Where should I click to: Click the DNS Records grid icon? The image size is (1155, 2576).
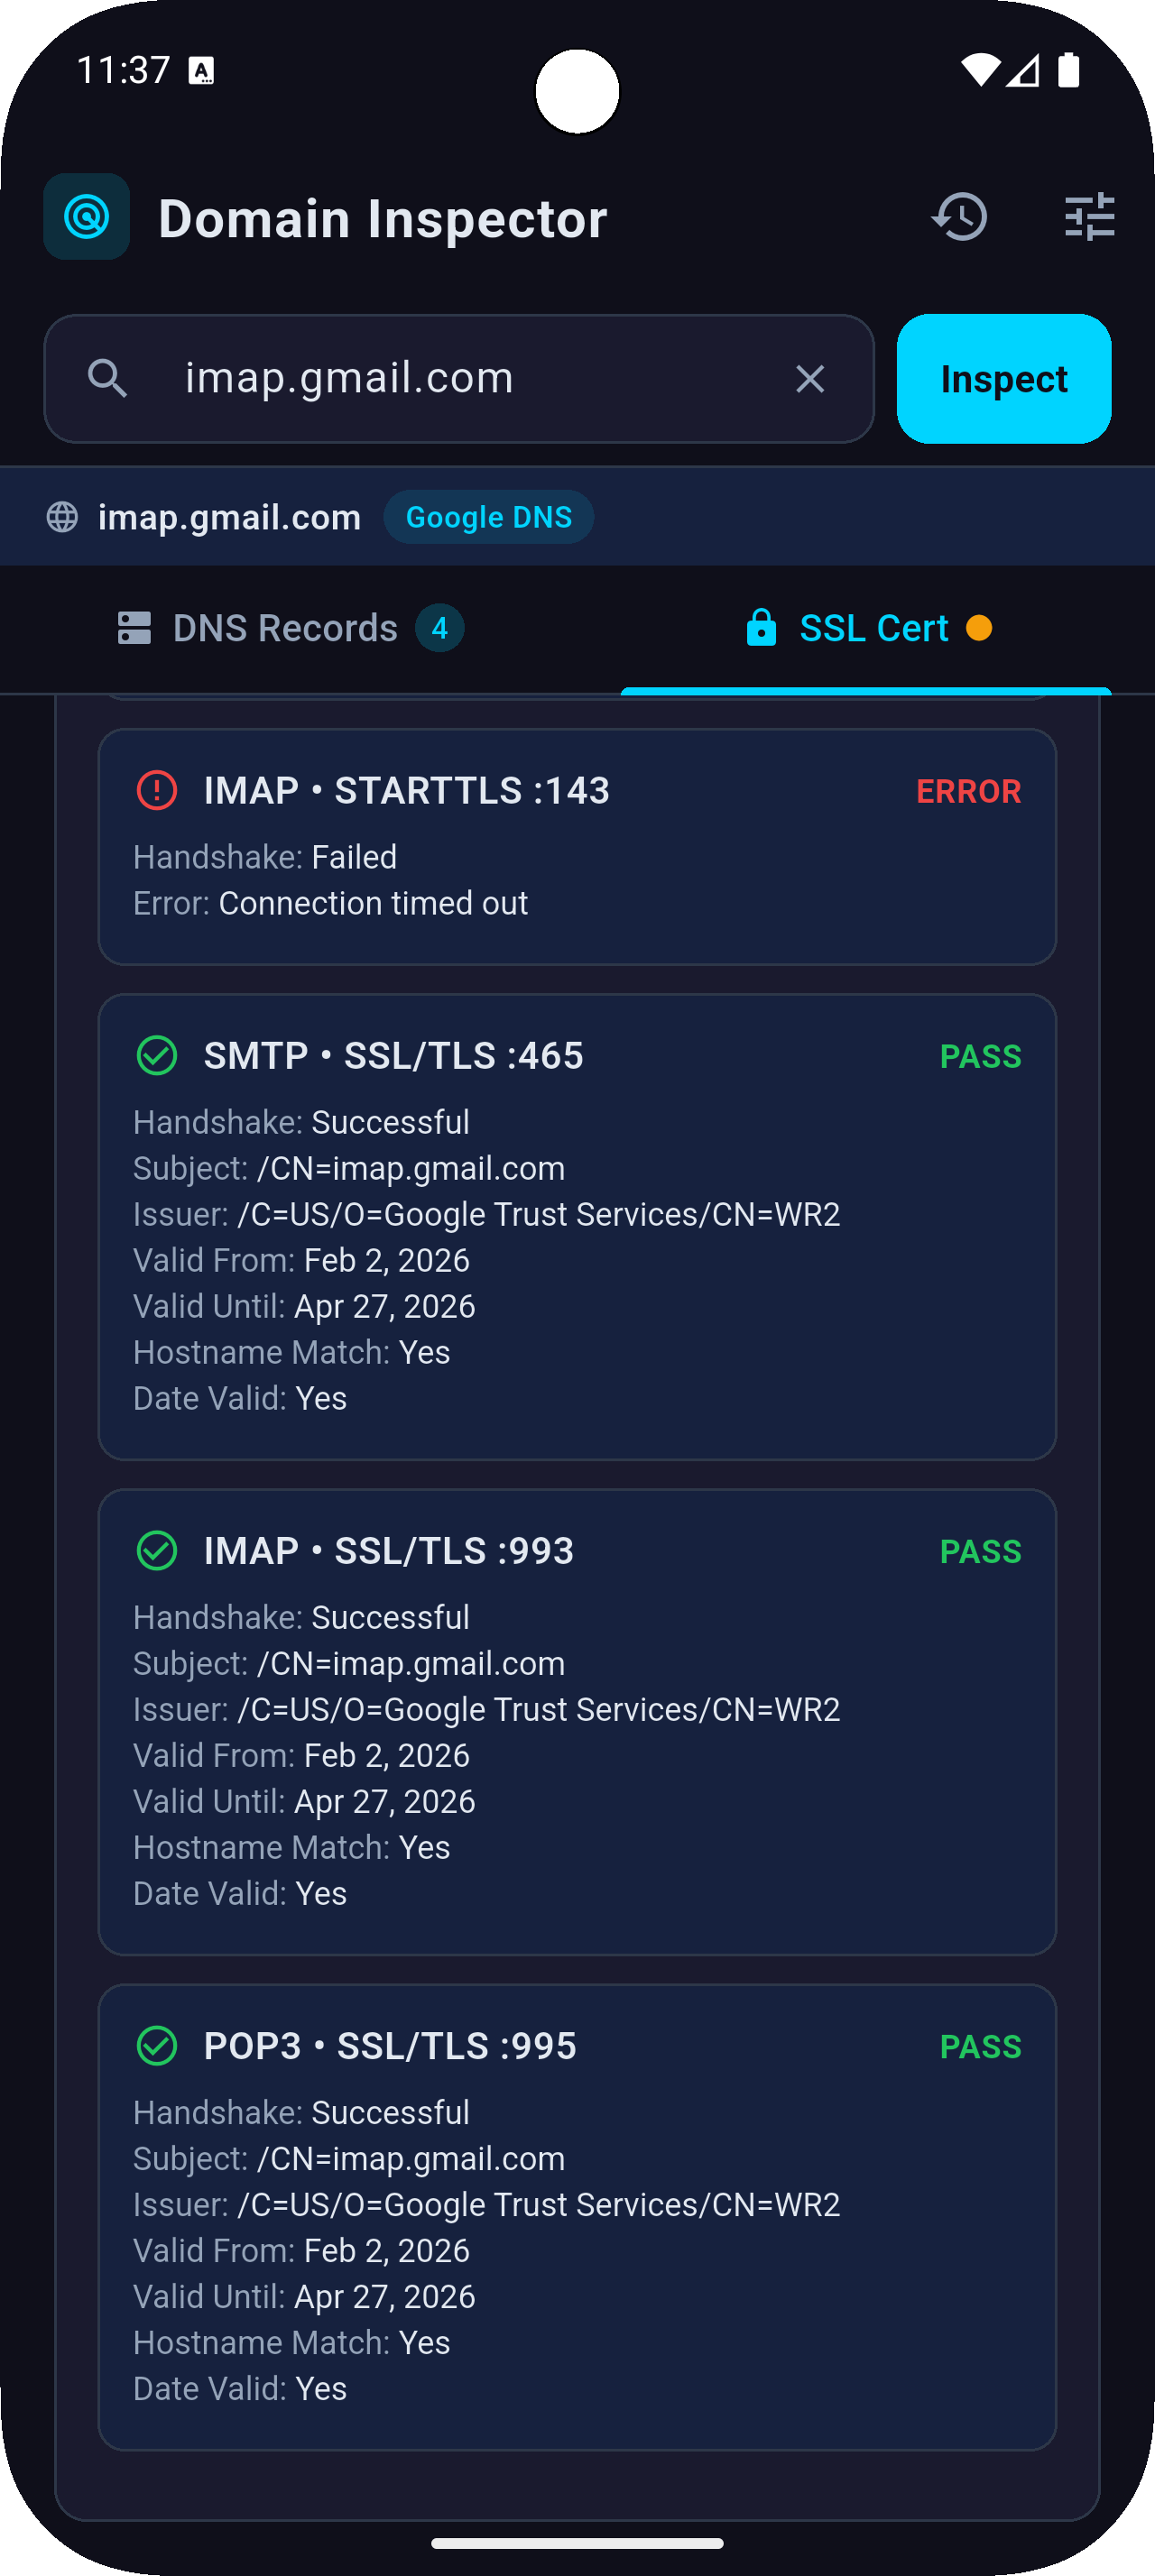point(134,627)
